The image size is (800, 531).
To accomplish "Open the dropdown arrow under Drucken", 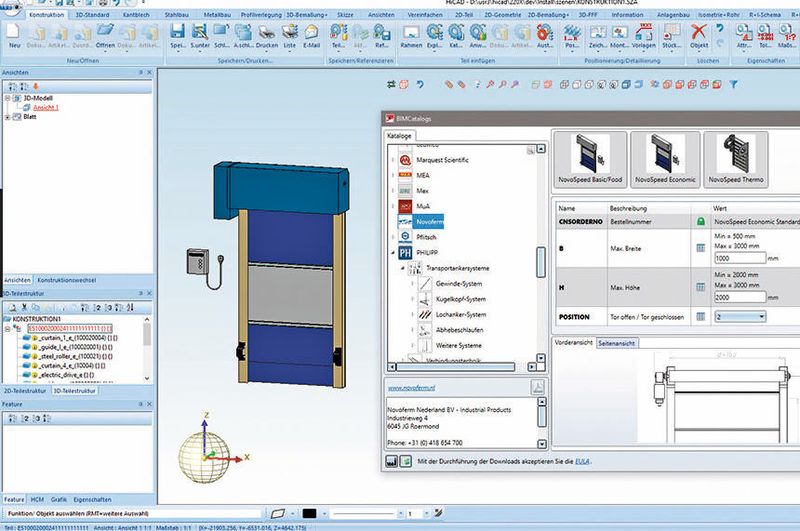I will [x=267, y=52].
